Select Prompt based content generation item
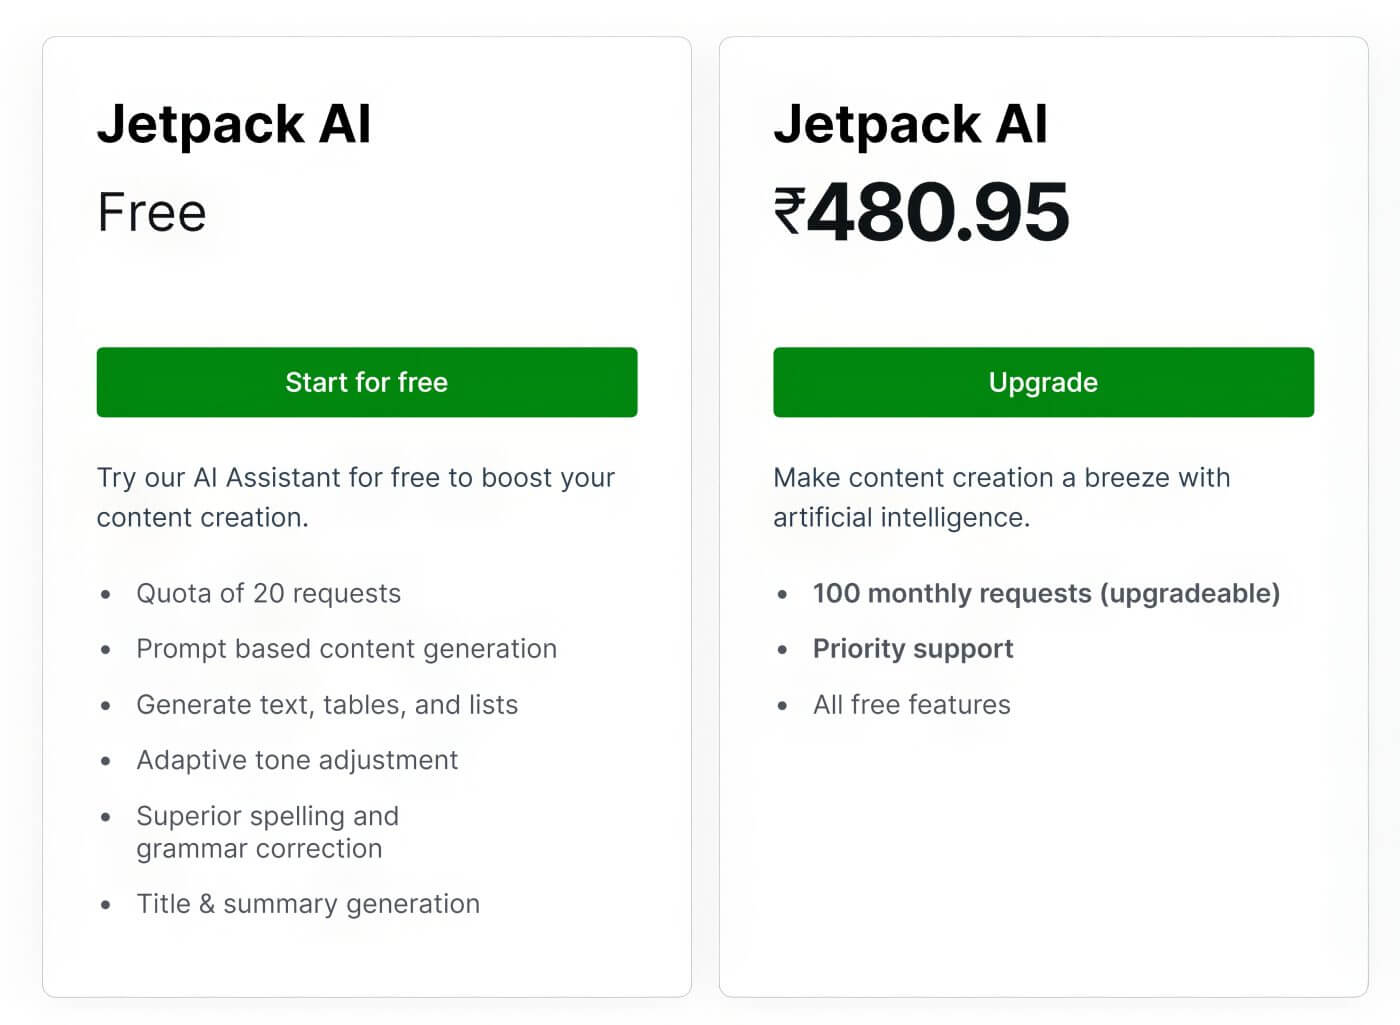 [x=346, y=648]
